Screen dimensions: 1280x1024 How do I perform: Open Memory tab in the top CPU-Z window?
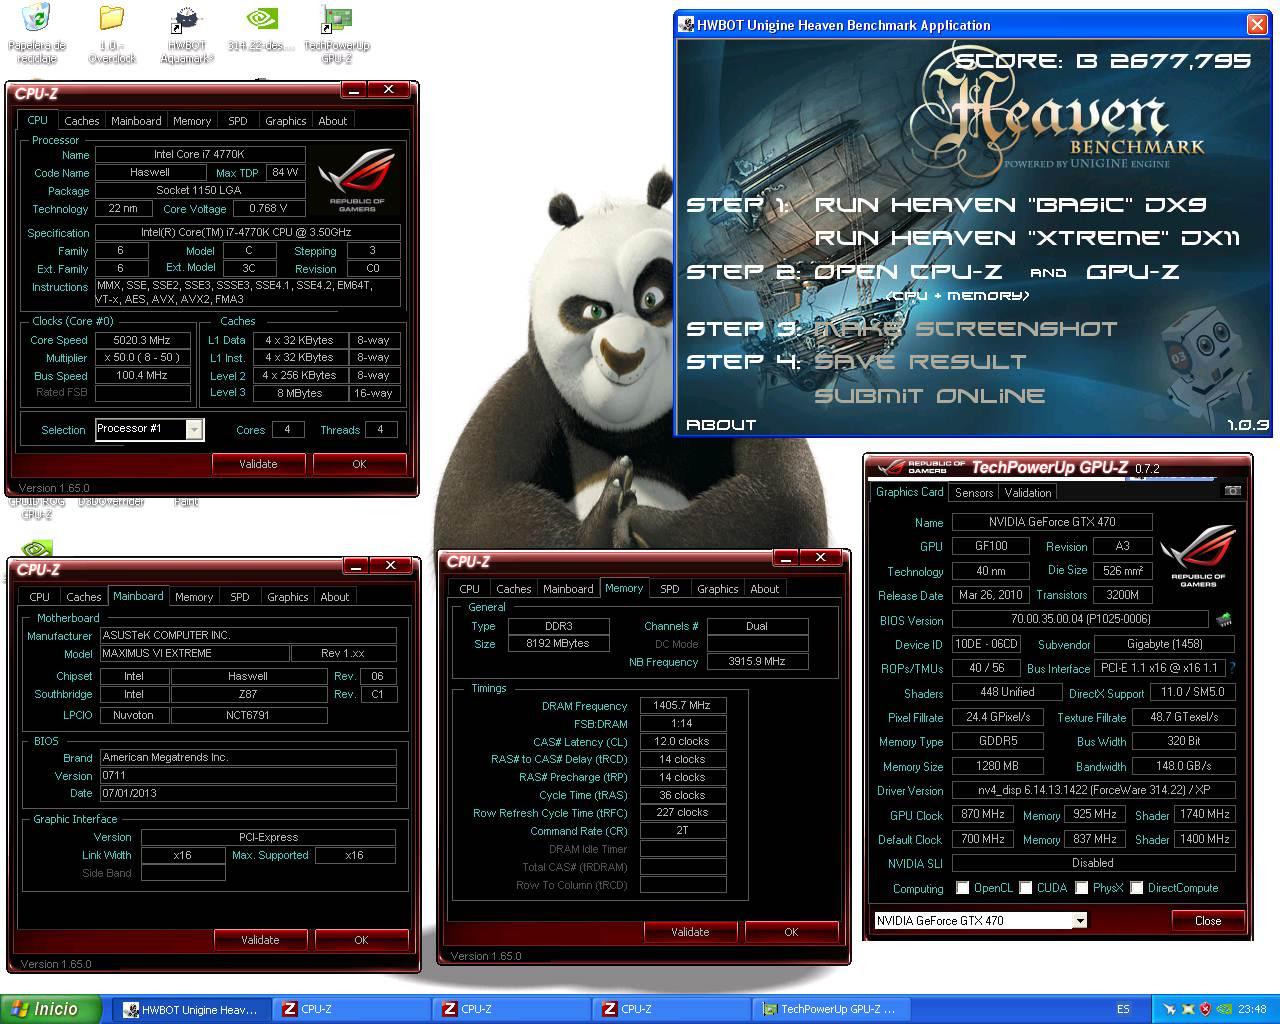tap(192, 121)
